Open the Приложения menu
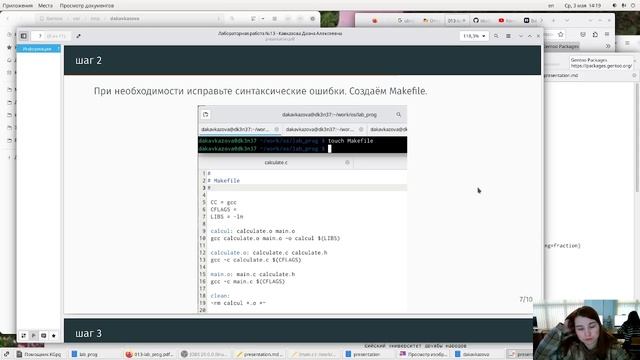 point(18,6)
